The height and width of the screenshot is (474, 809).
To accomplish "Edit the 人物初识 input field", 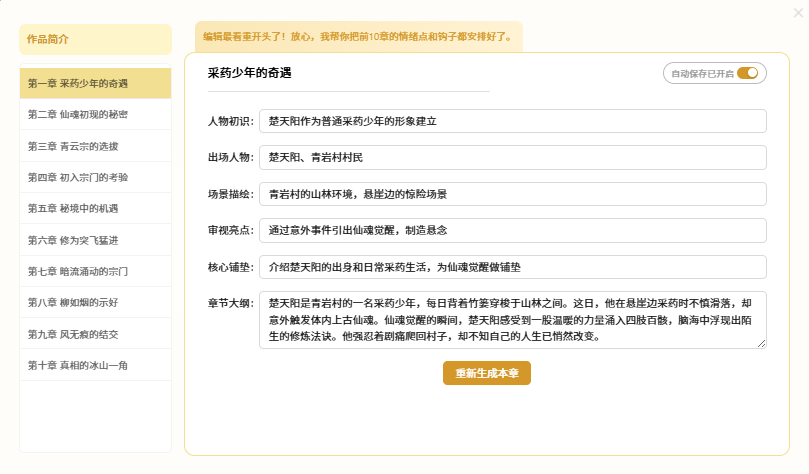I will pyautogui.click(x=513, y=121).
